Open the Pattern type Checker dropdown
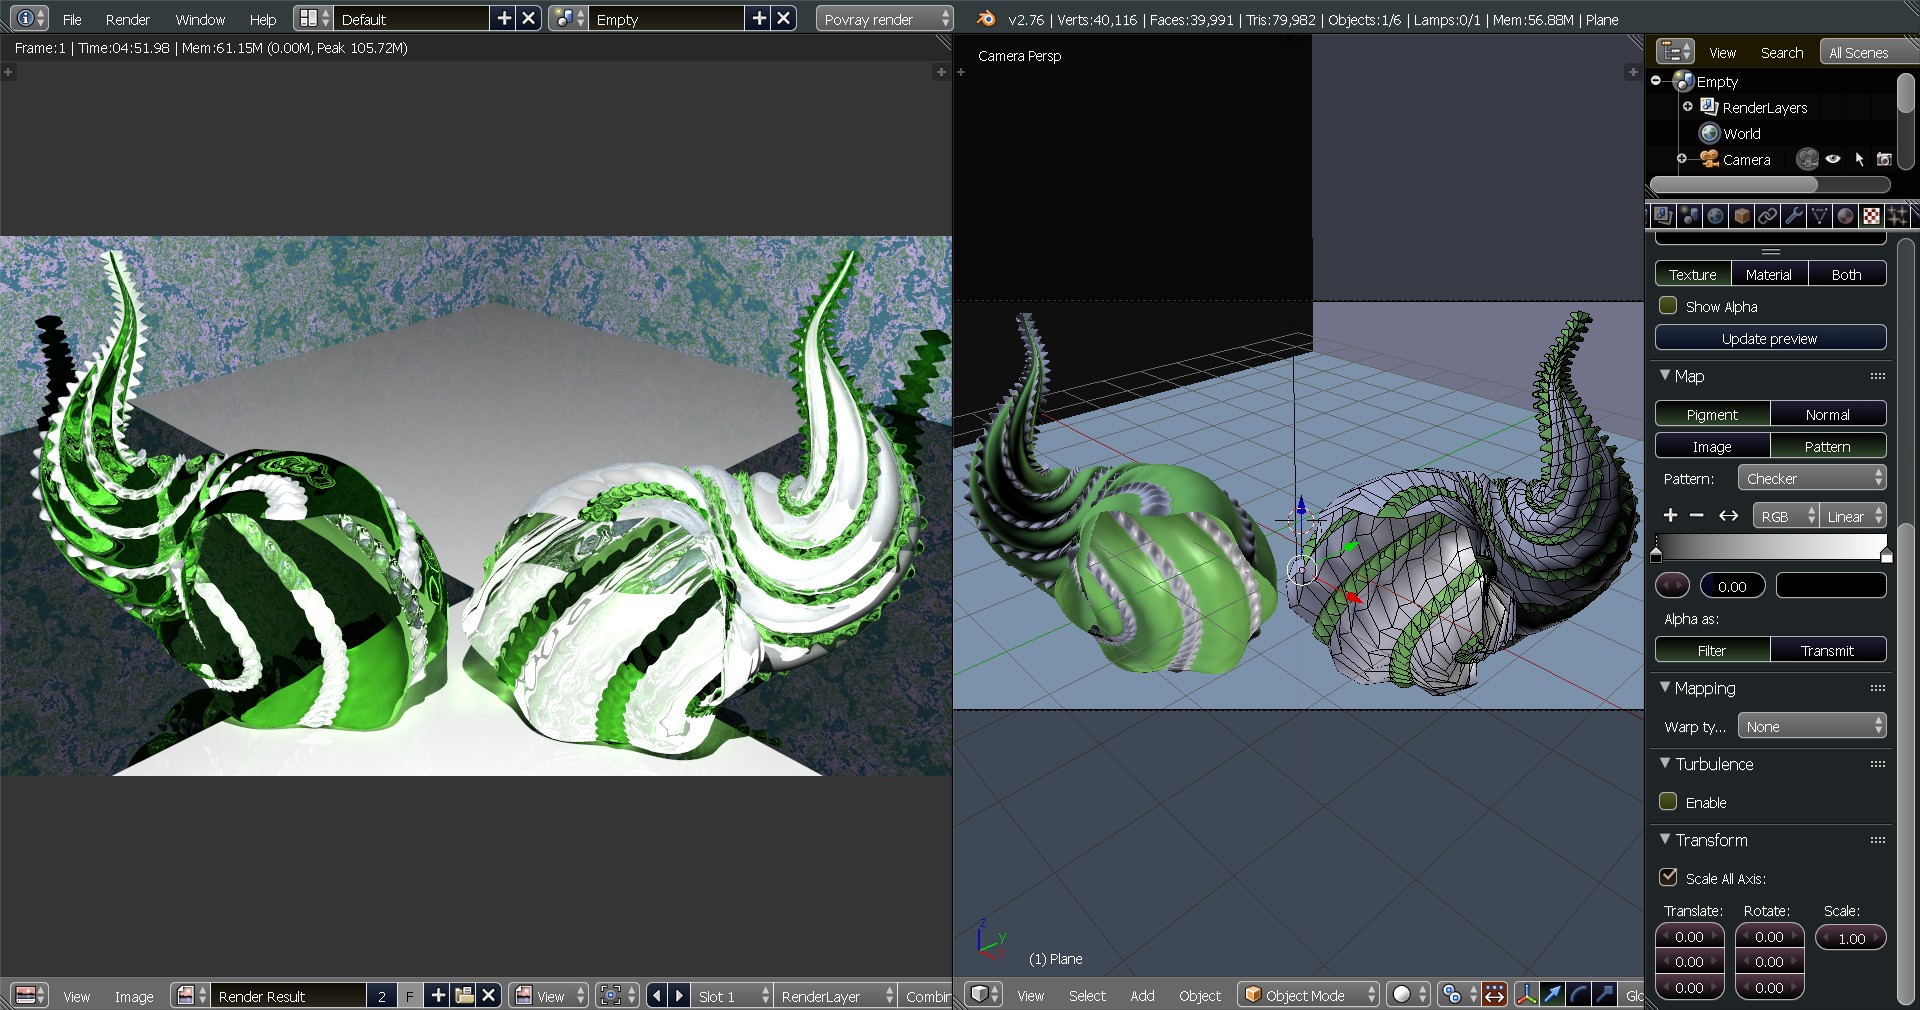 [1812, 478]
